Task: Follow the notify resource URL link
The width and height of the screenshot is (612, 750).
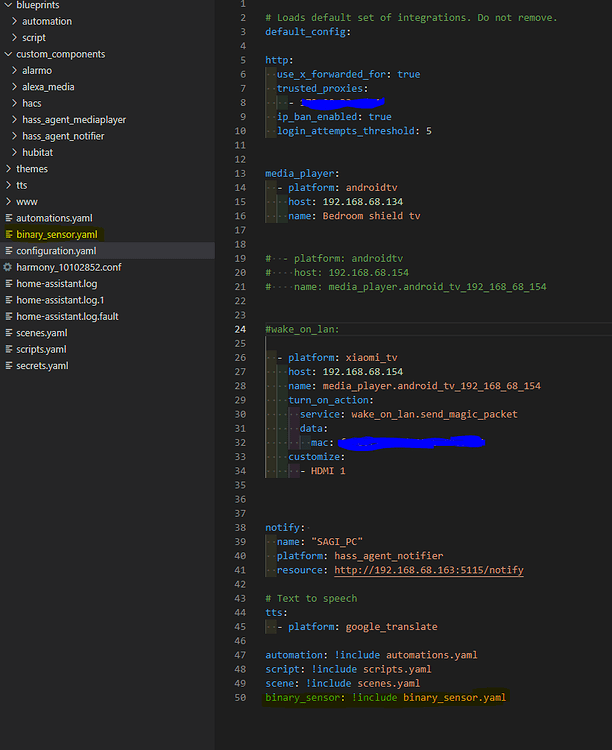Action: tap(428, 570)
